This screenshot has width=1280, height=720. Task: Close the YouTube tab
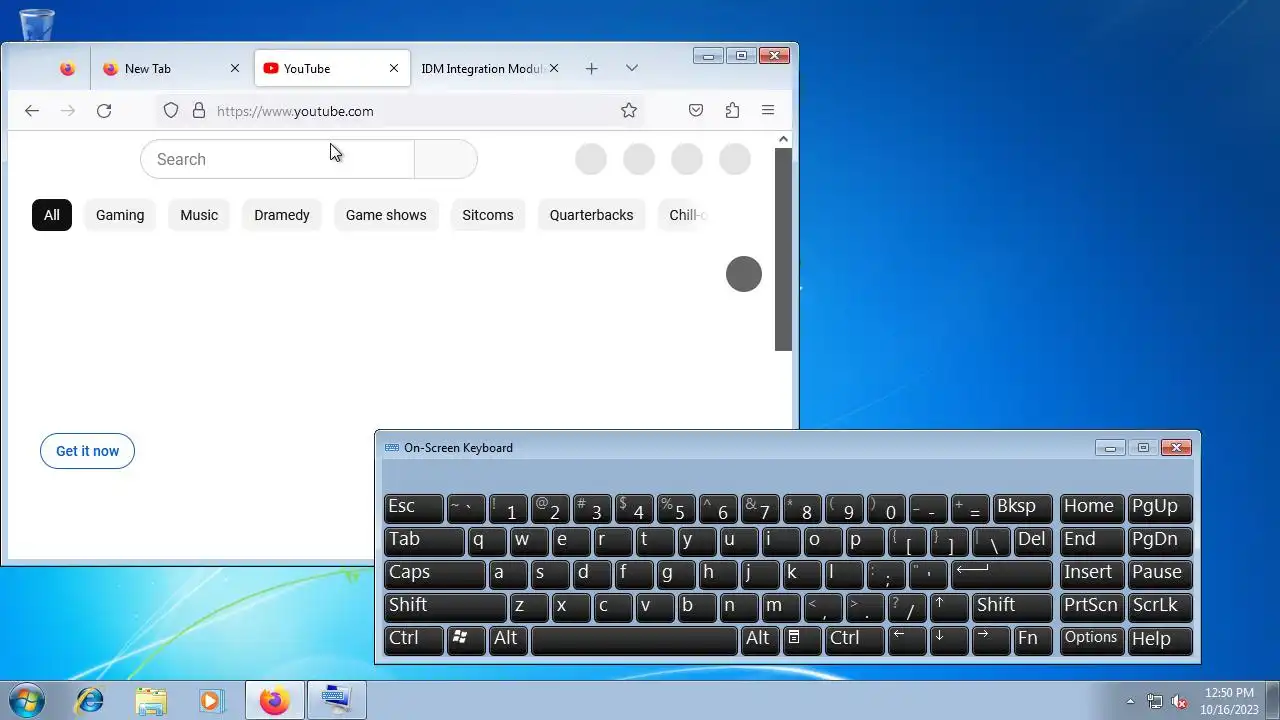point(394,68)
